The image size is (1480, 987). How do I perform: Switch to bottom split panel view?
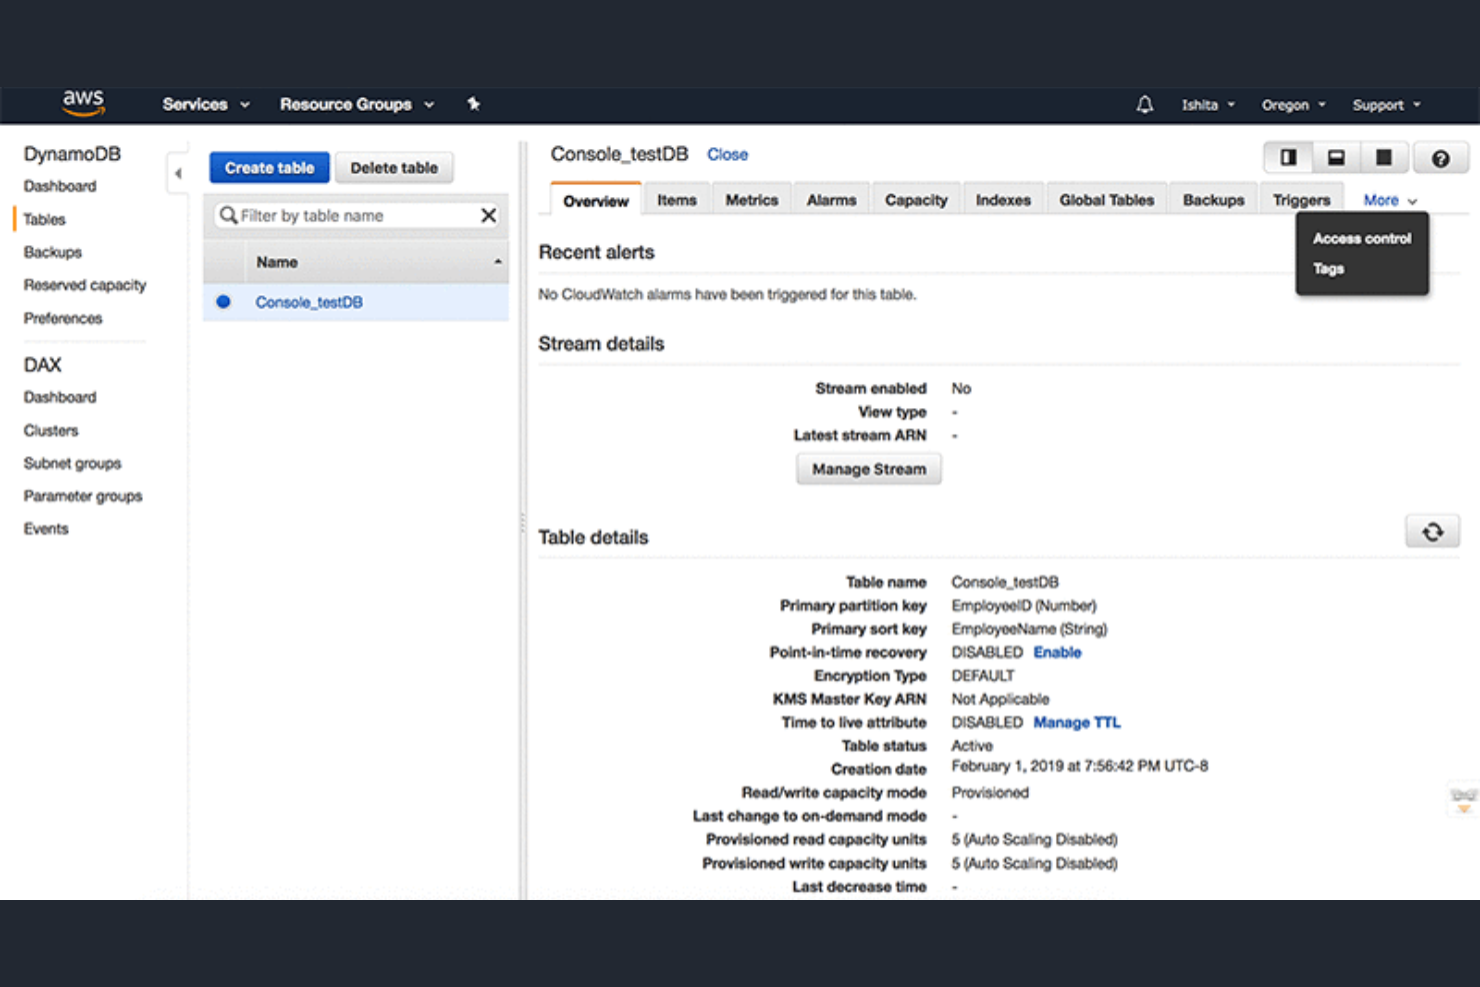pos(1336,157)
